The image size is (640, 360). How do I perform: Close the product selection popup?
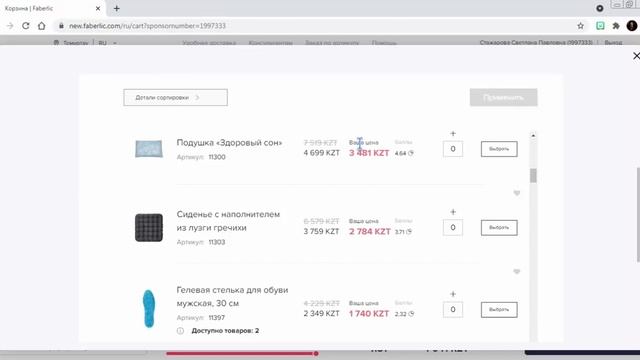(x=636, y=56)
